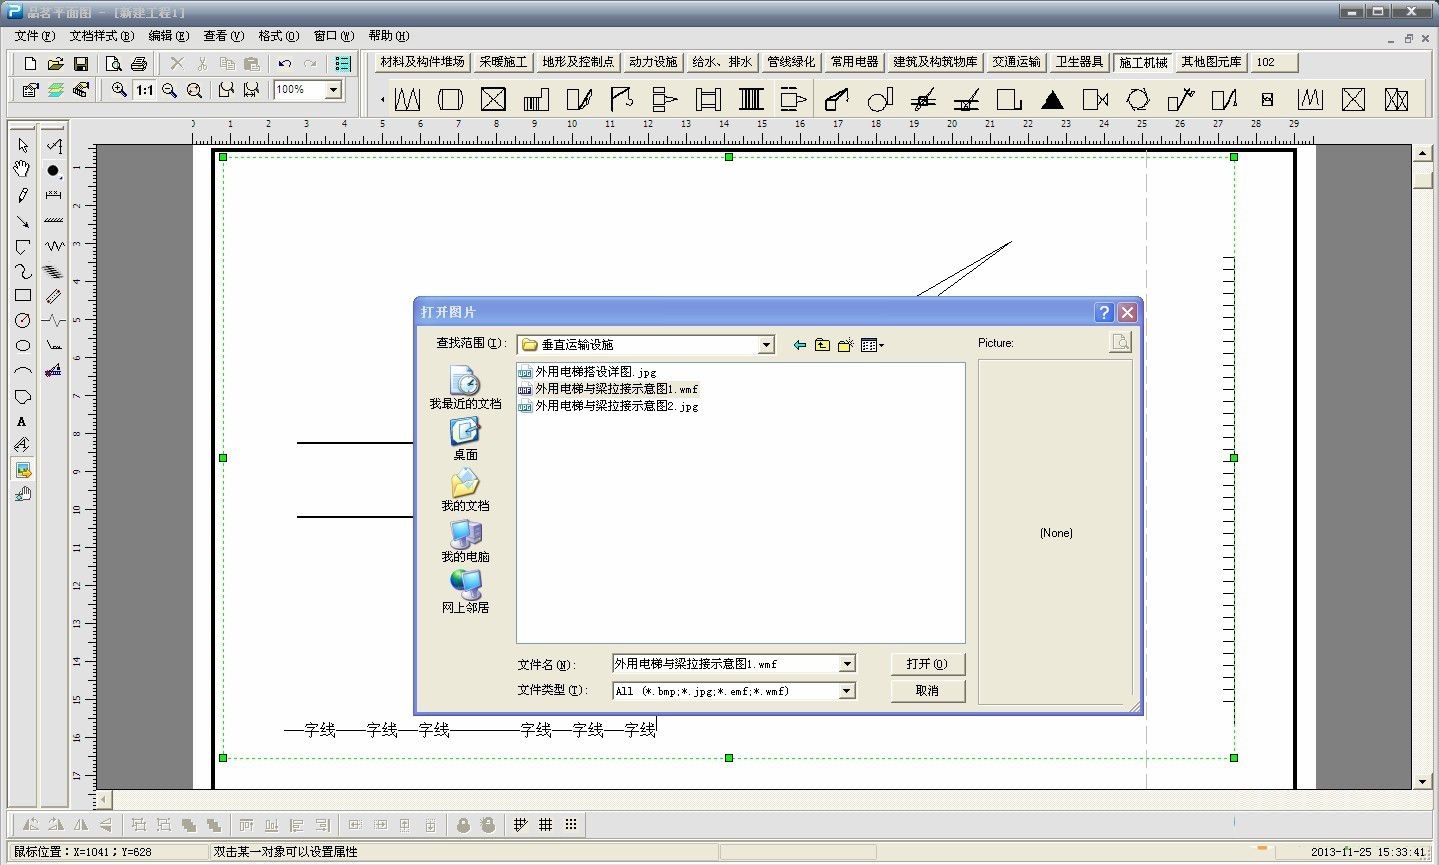The width and height of the screenshot is (1439, 865).
Task: Switch to the 常用电器 tab
Action: tap(855, 62)
